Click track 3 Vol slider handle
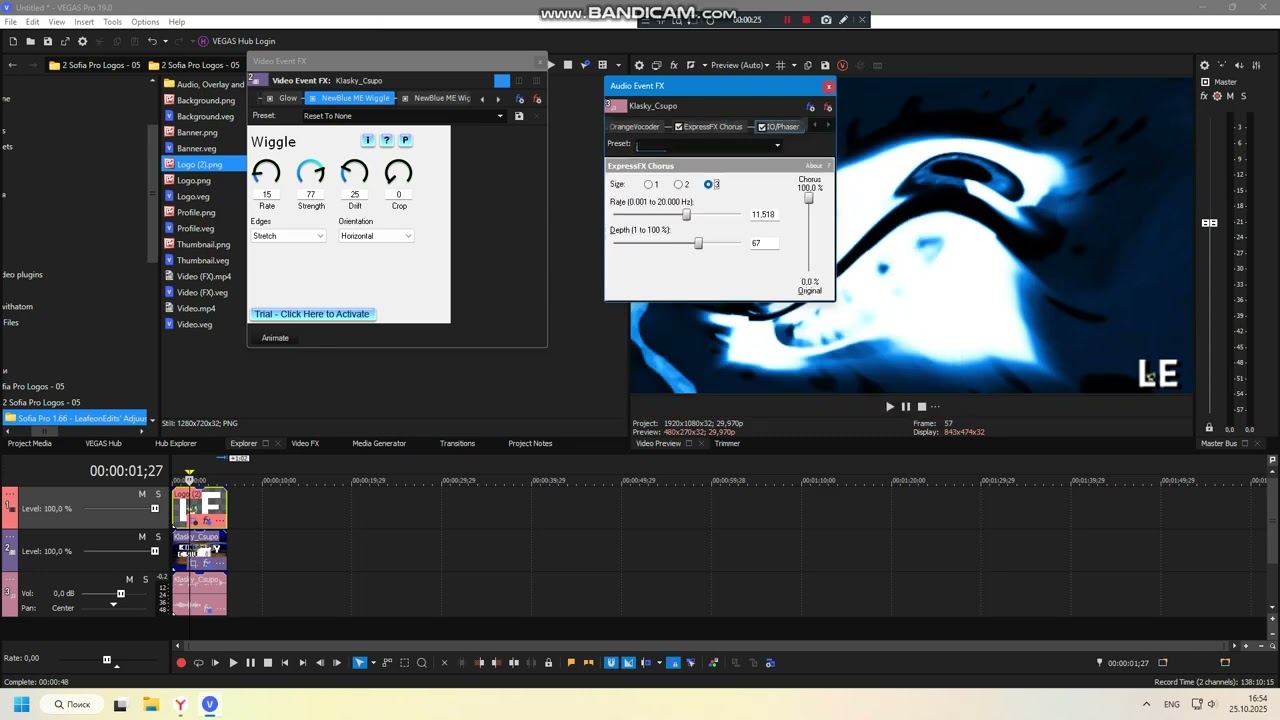Screen dimensions: 1280x720 click(x=121, y=593)
